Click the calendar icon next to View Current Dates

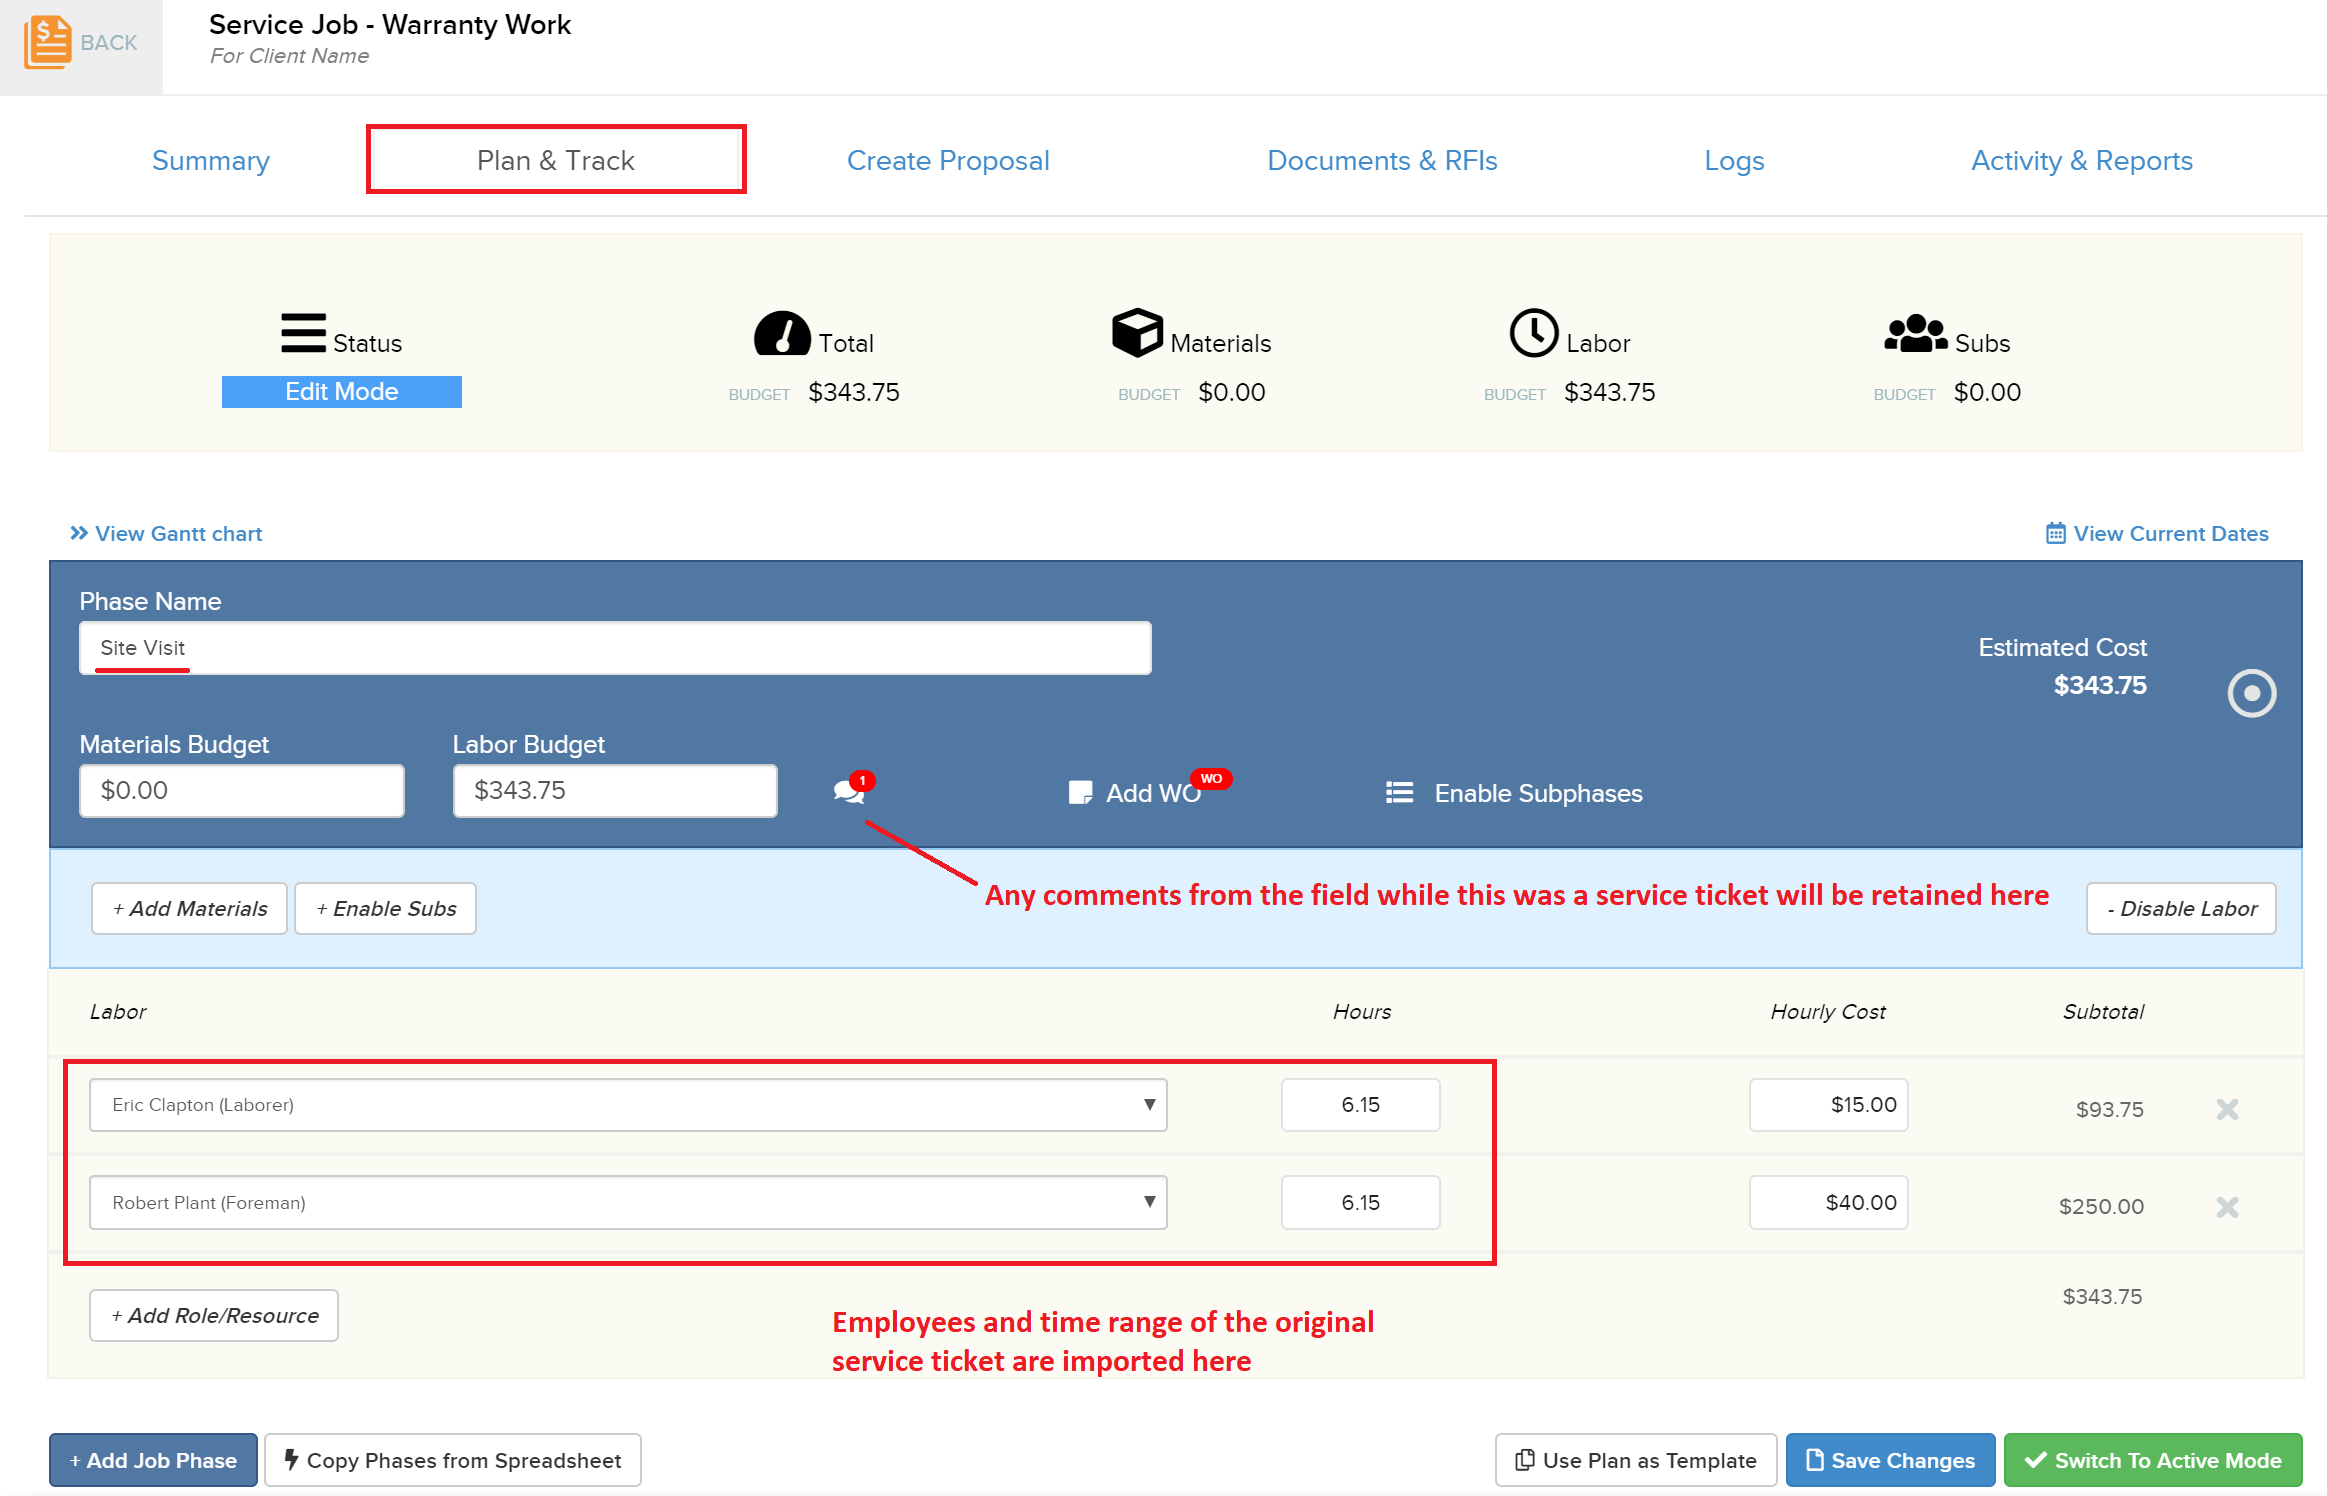point(2055,533)
